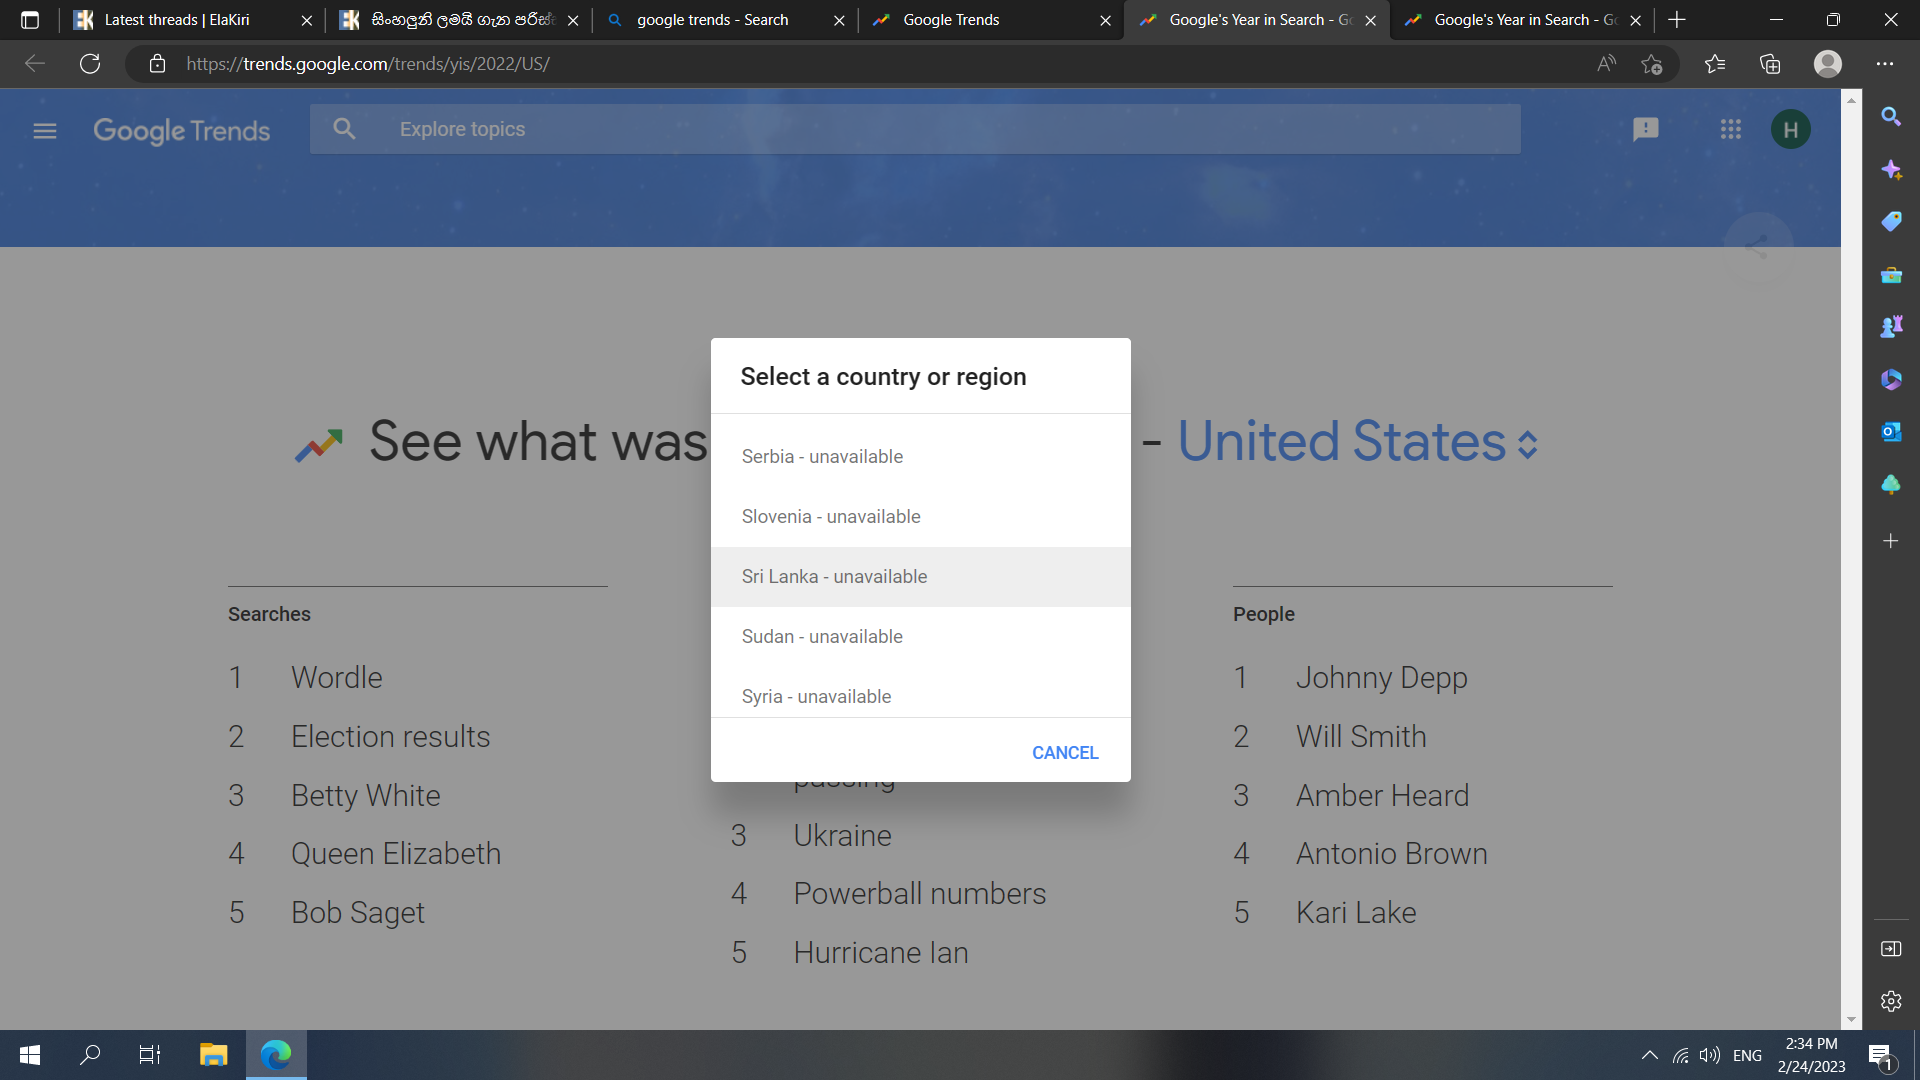Screen dimensions: 1920x1080
Task: Focus the Explore topics search field
Action: click(915, 129)
